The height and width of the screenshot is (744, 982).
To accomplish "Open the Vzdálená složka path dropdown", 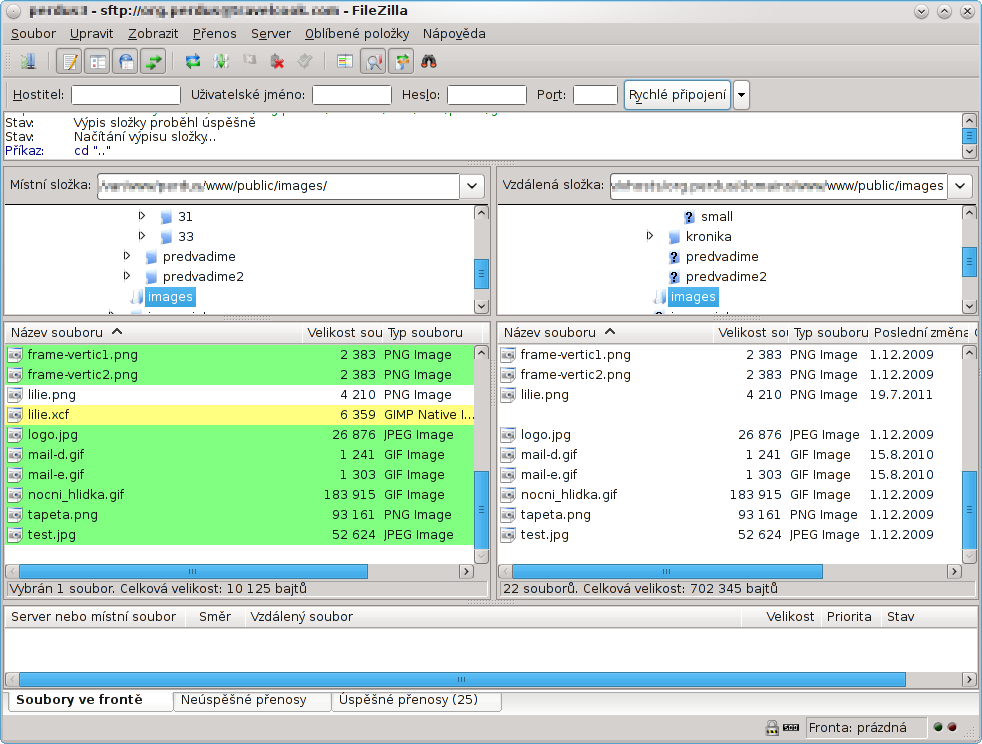I will tap(960, 186).
